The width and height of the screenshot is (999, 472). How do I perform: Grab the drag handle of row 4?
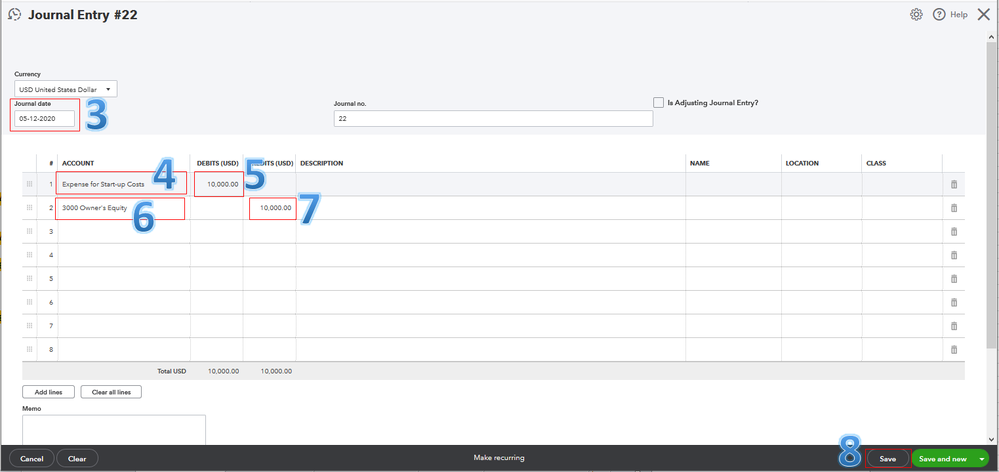(29, 255)
